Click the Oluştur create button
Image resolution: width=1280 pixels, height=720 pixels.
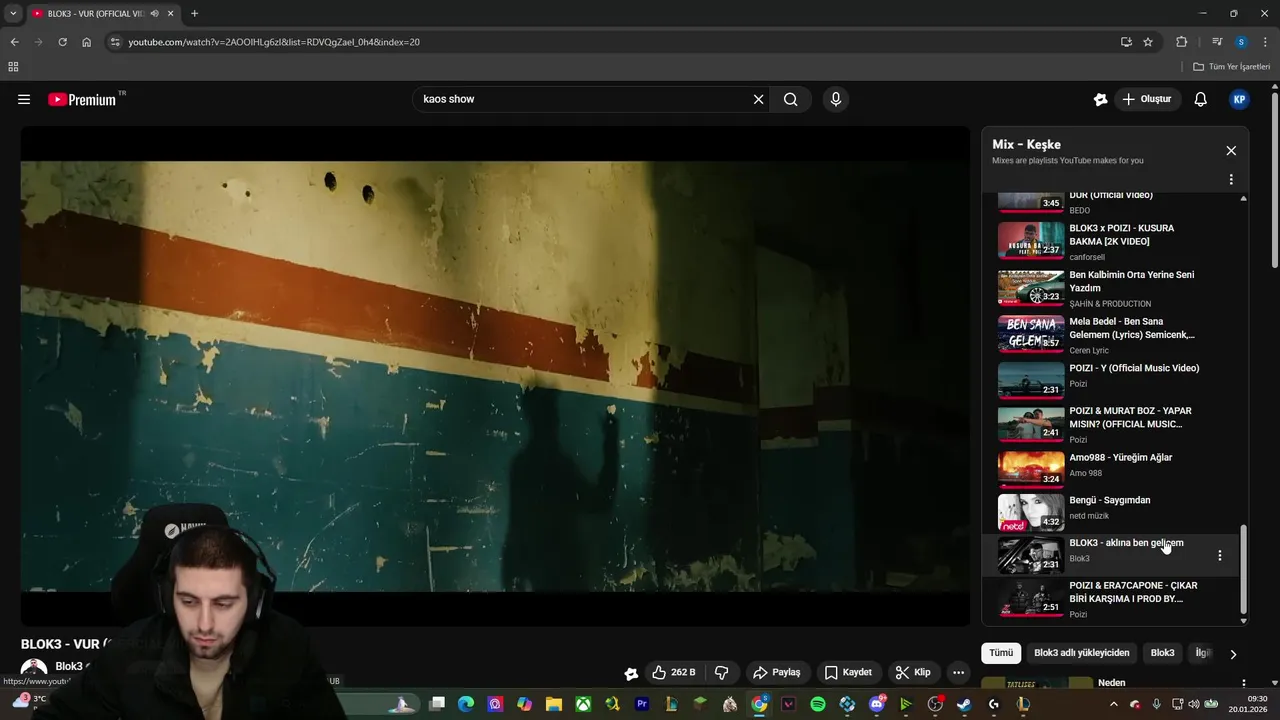[1147, 99]
